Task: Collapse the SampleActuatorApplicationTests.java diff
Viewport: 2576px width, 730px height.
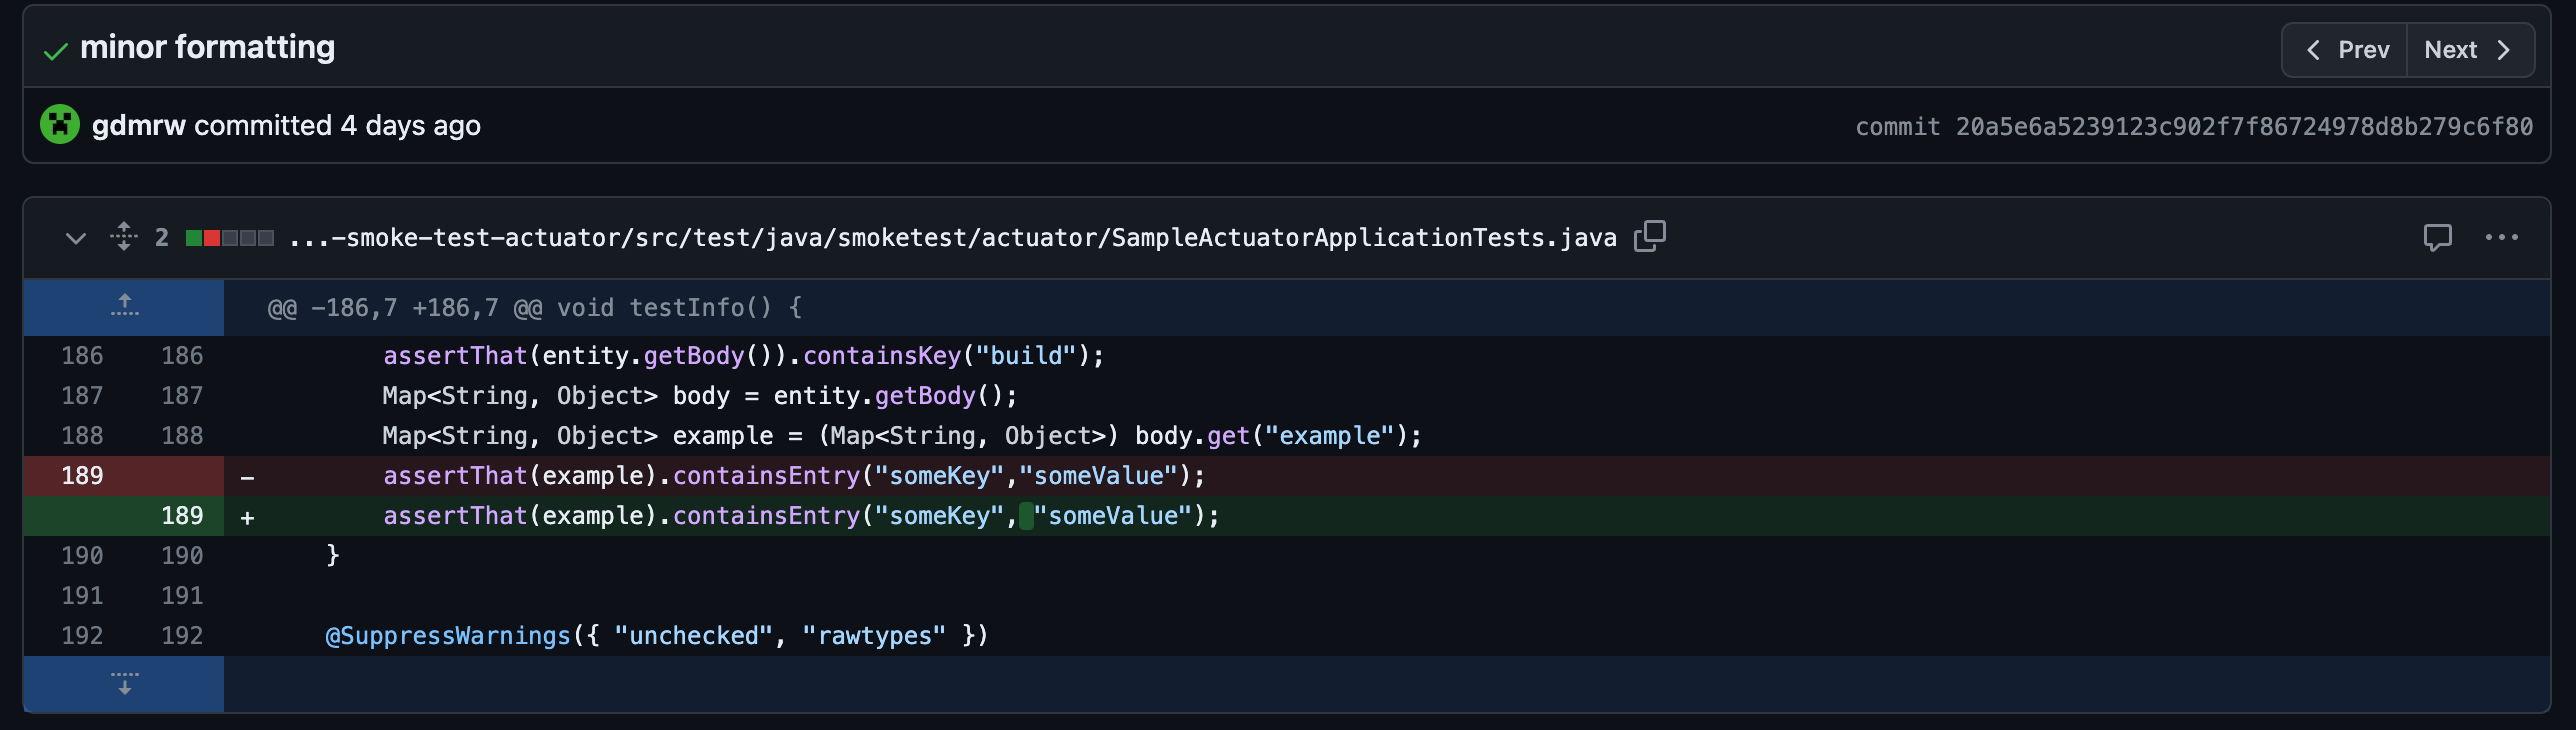Action: click(75, 238)
